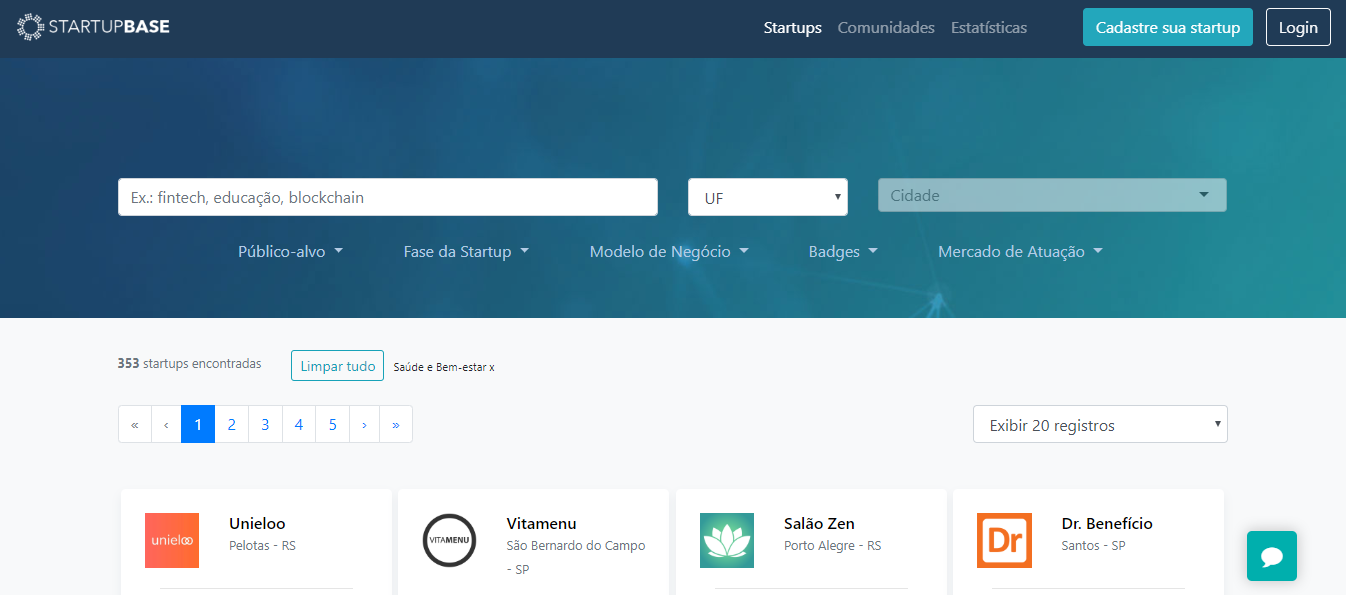Expand the Fase da Startup filter
Image resolution: width=1346 pixels, height=595 pixels.
(466, 251)
